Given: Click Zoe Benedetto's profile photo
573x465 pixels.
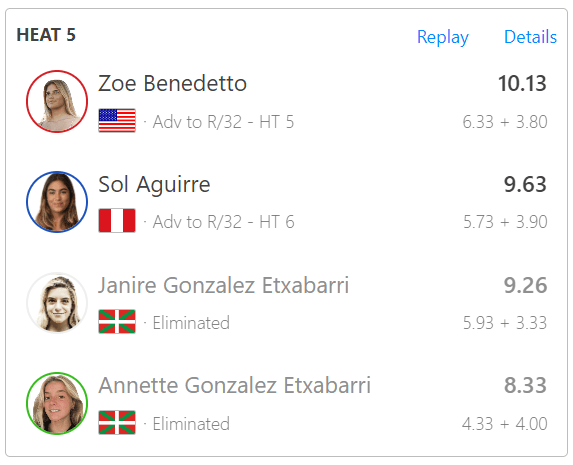Looking at the screenshot, I should pyautogui.click(x=57, y=101).
